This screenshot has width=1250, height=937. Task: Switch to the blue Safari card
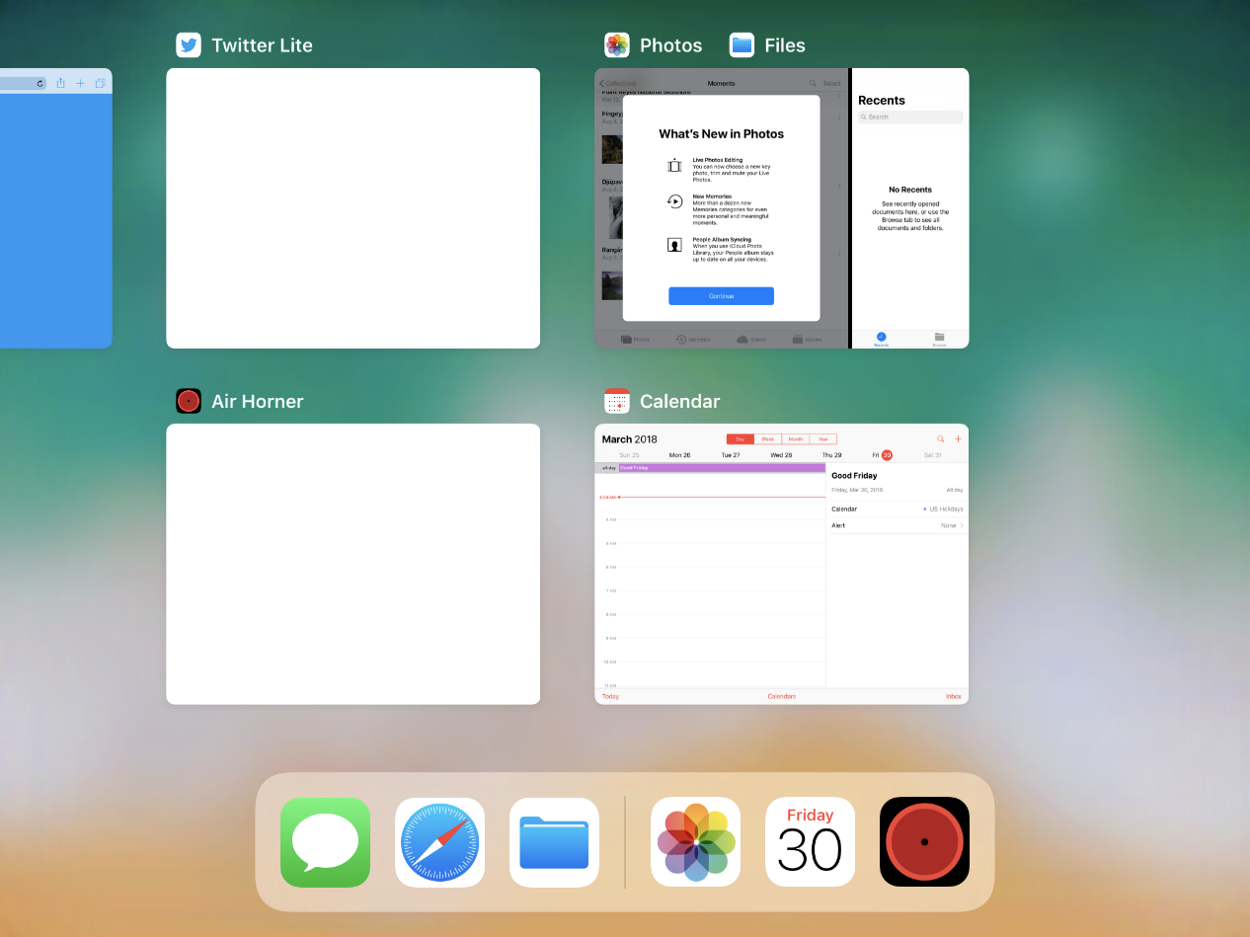click(56, 208)
